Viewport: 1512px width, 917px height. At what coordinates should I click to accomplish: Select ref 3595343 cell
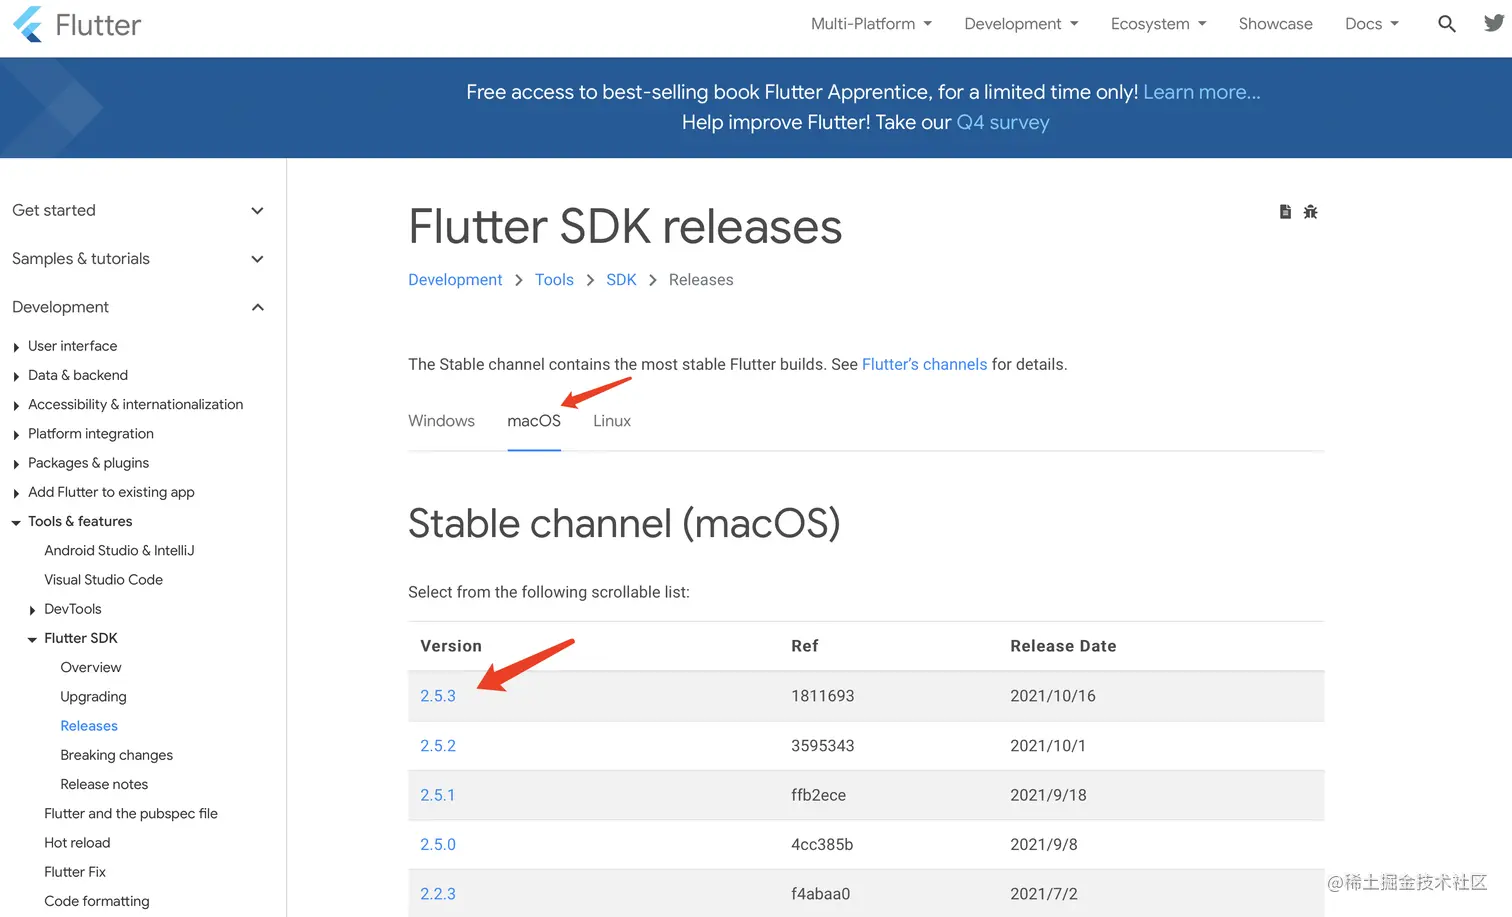pos(823,746)
